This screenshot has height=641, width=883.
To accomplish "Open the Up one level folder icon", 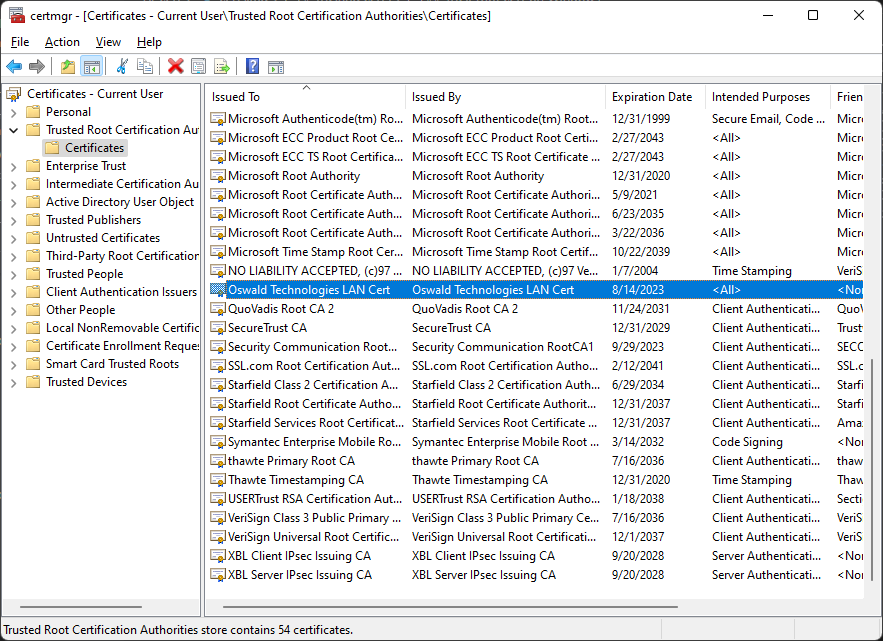I will 66,67.
